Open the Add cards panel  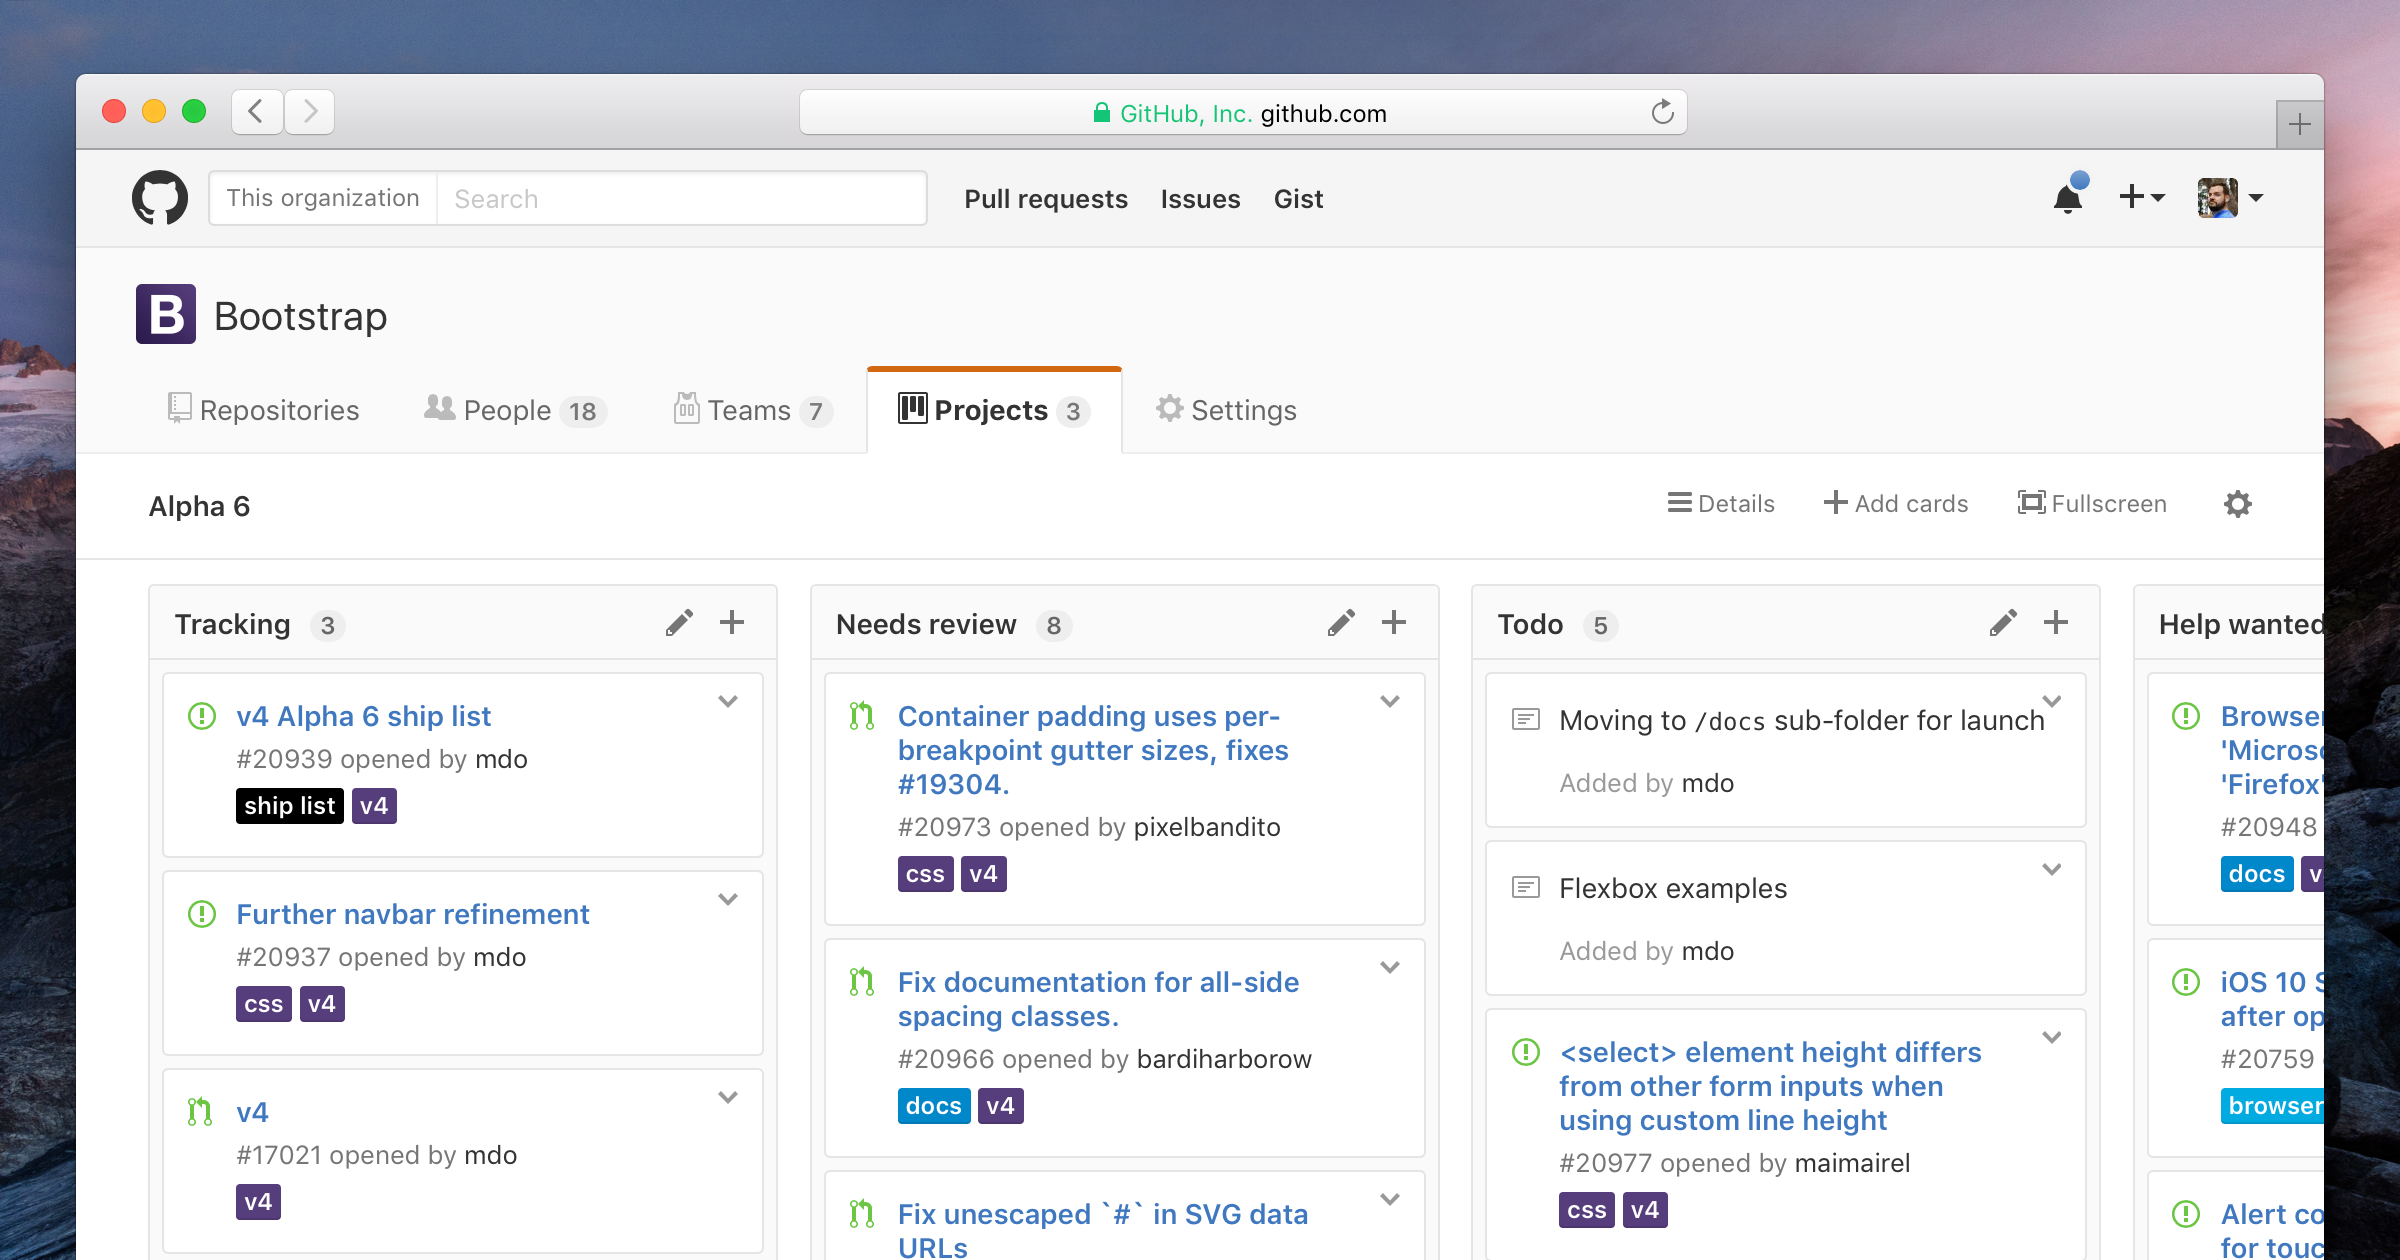1895,503
